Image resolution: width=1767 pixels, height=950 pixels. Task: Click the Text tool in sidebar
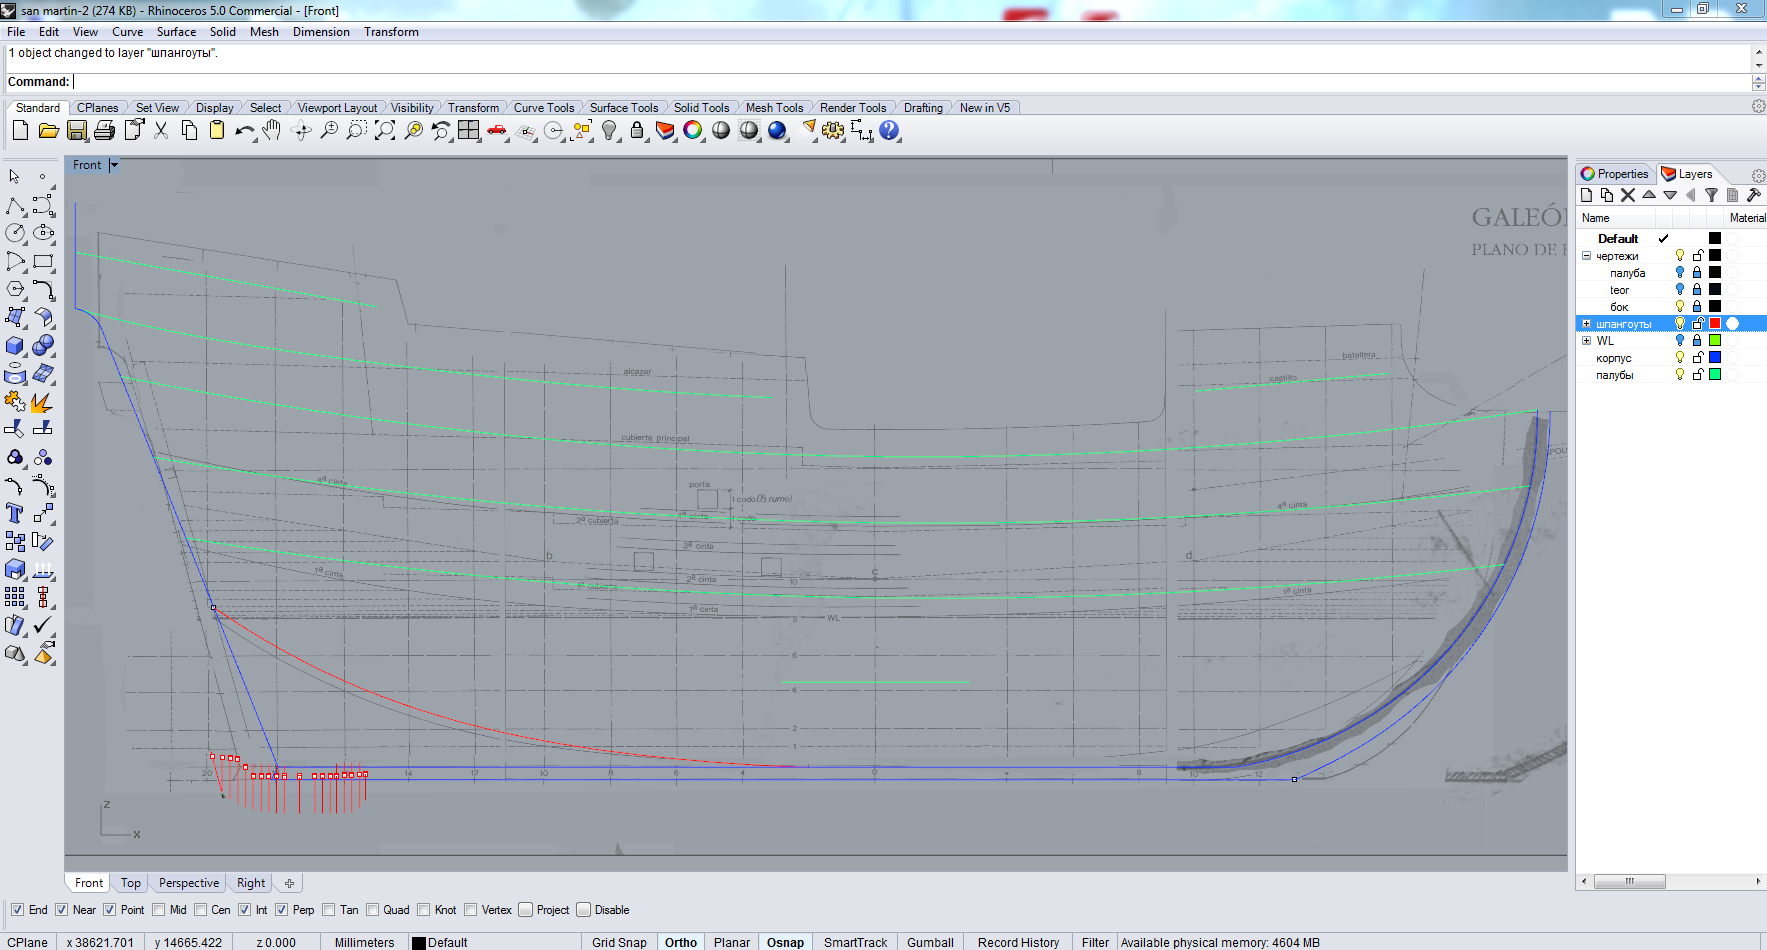tap(15, 514)
